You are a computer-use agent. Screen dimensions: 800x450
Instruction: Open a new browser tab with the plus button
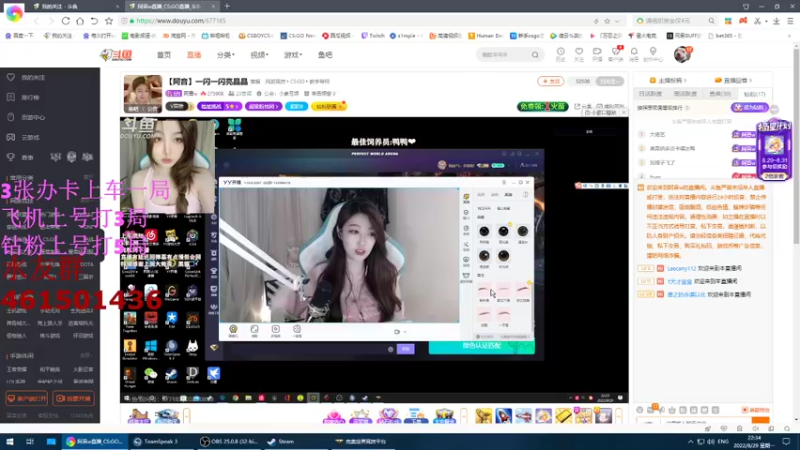coord(227,6)
